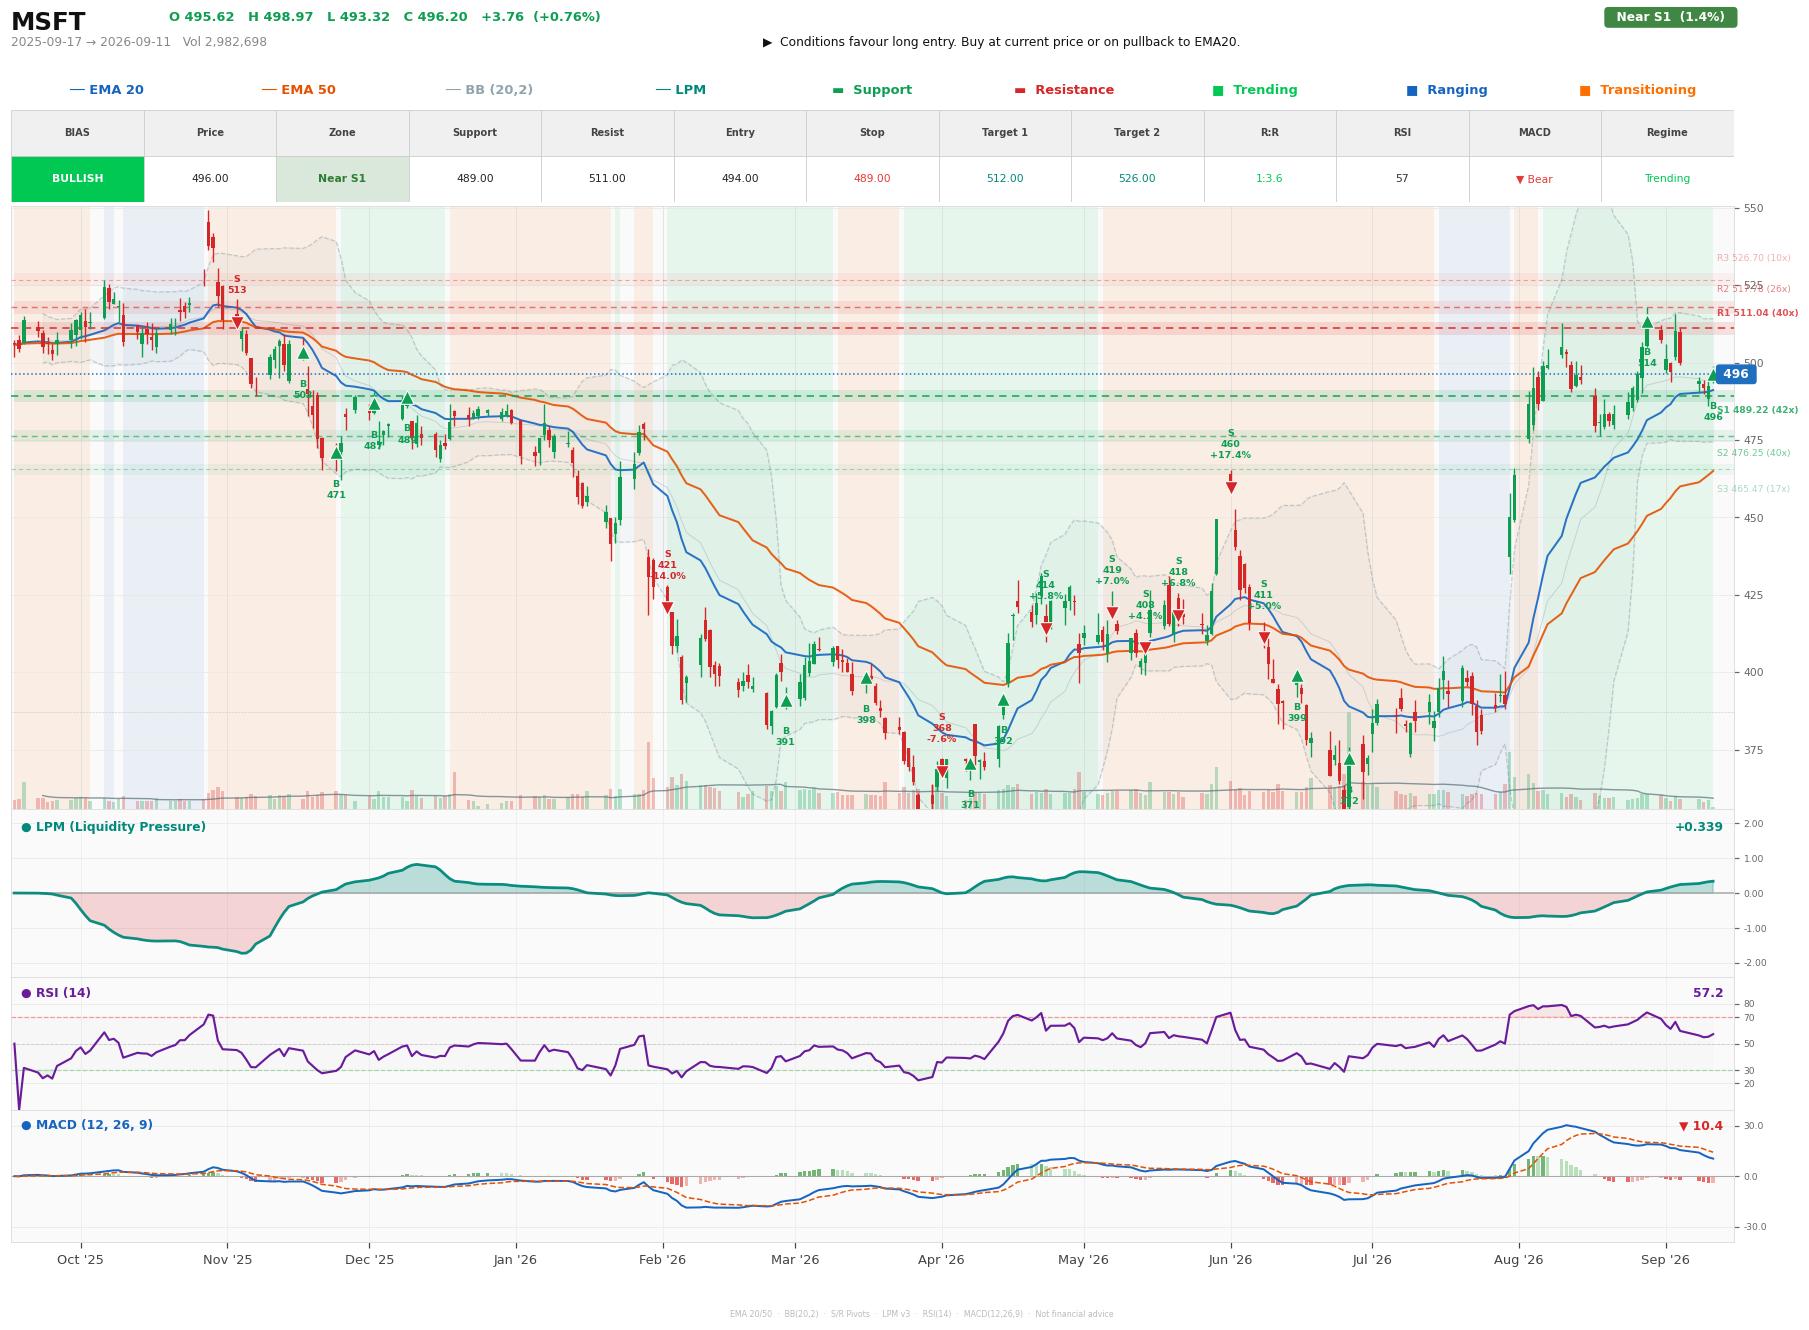Viewport: 1809px width, 1330px height.
Task: Select the Regime column header
Action: 1667,133
